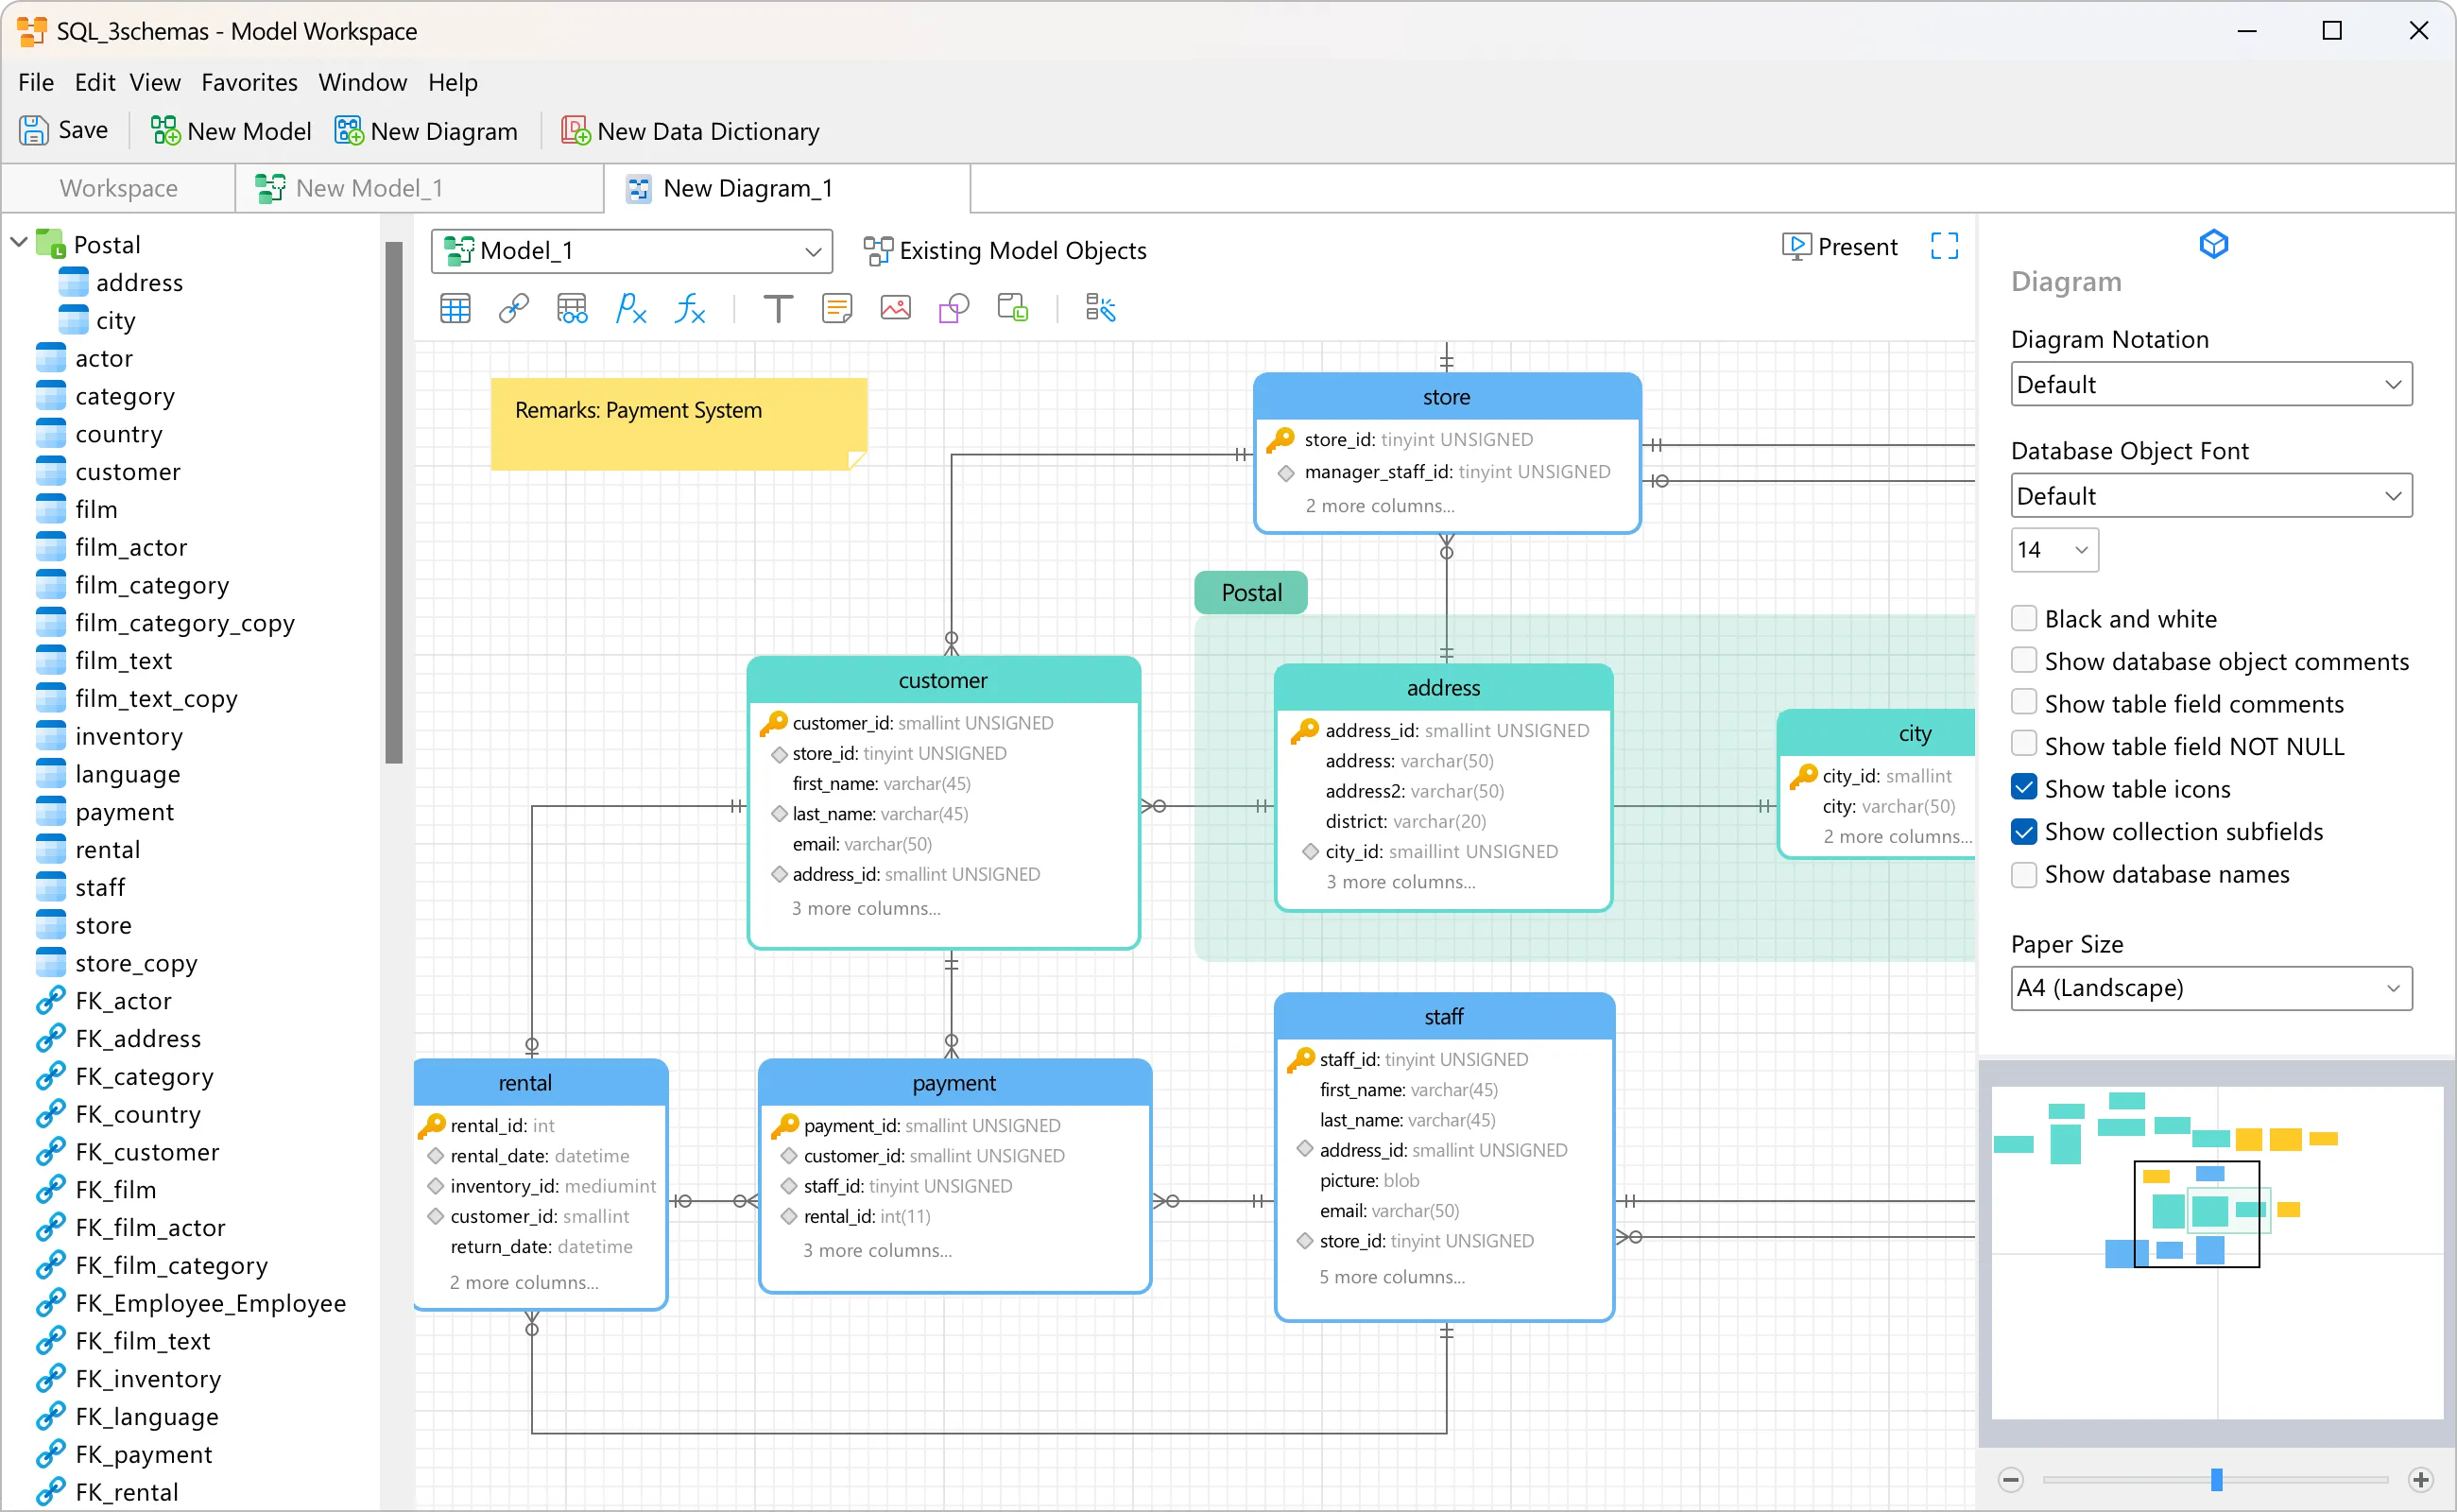Click the Present button
Viewport: 2457px width, 1512px height.
pyautogui.click(x=1839, y=246)
